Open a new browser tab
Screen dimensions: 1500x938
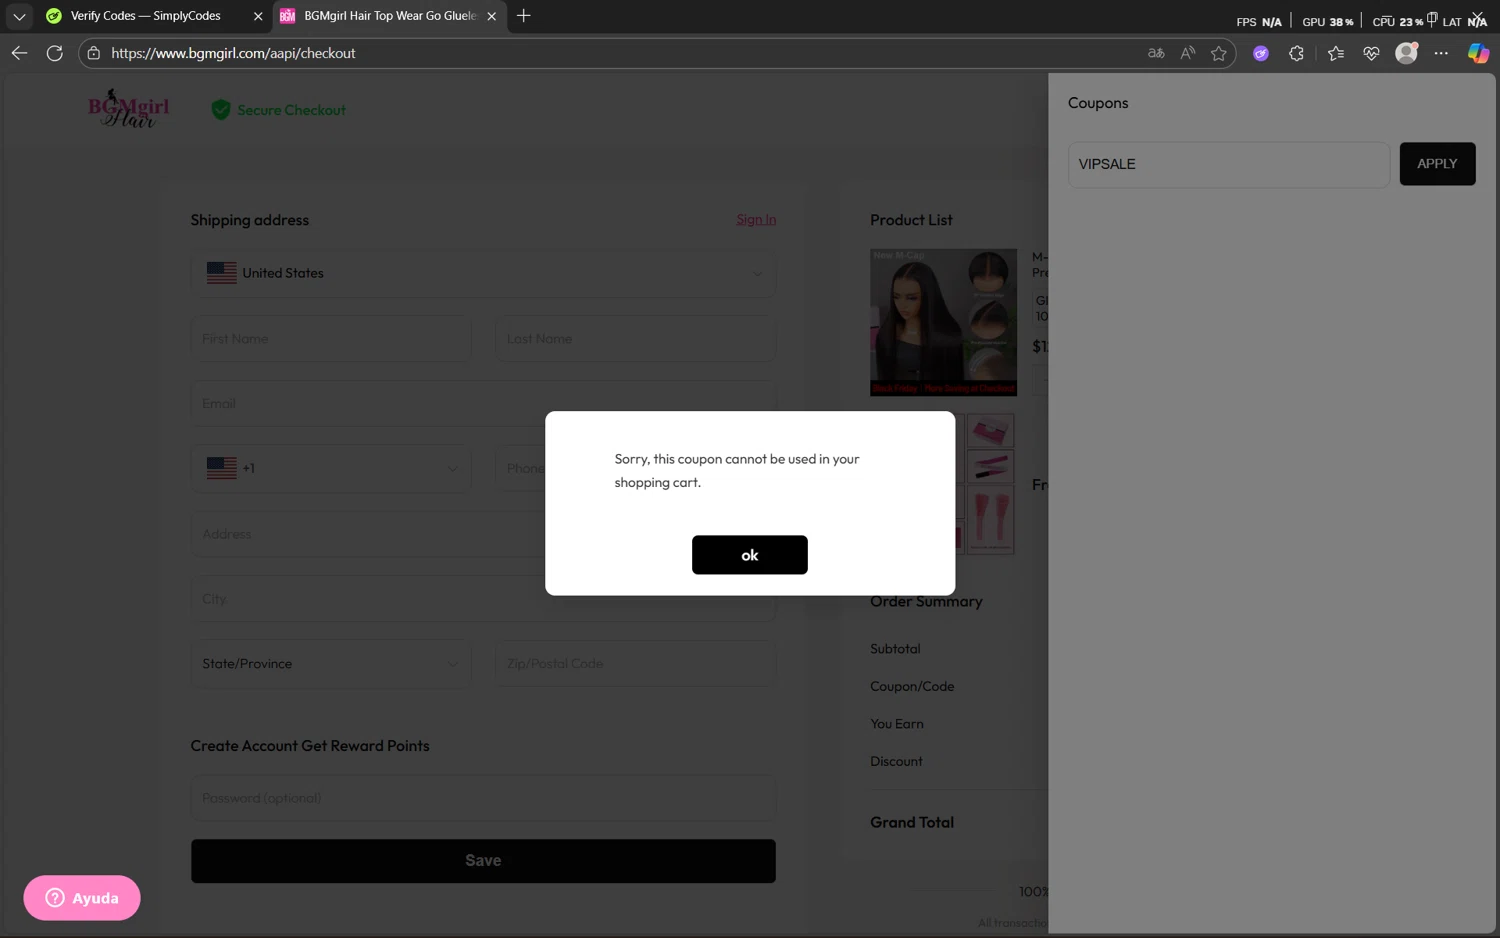[523, 16]
